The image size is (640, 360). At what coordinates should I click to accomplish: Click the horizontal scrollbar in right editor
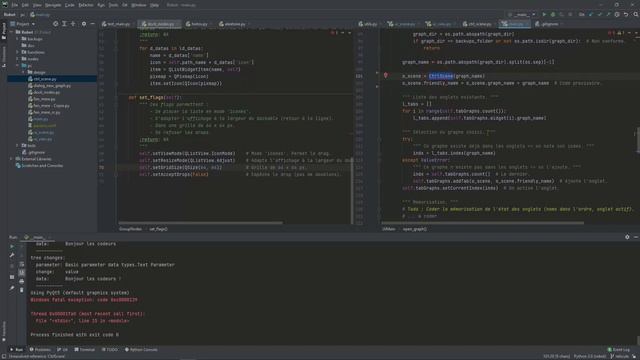pos(482,223)
